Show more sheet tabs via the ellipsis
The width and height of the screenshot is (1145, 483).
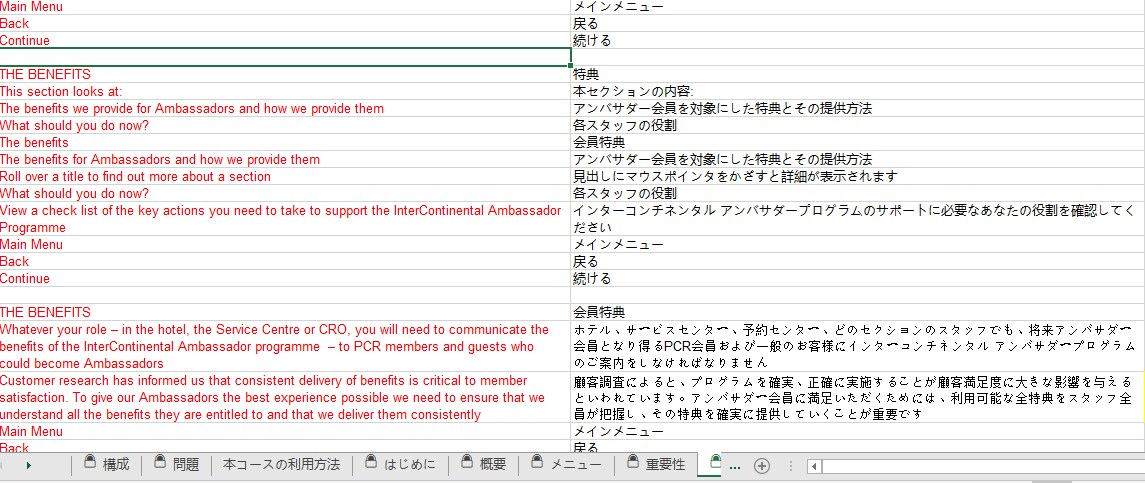click(735, 465)
